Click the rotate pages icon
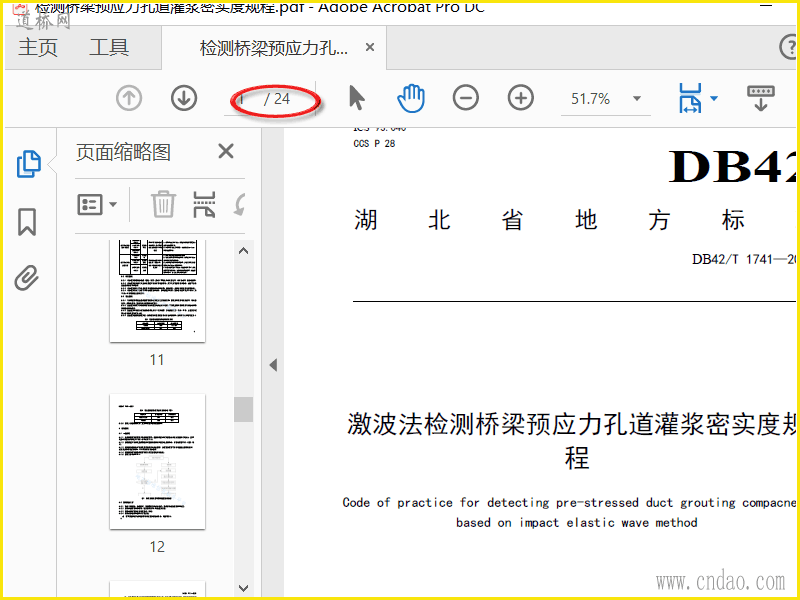Viewport: 800px width, 600px height. point(240,204)
